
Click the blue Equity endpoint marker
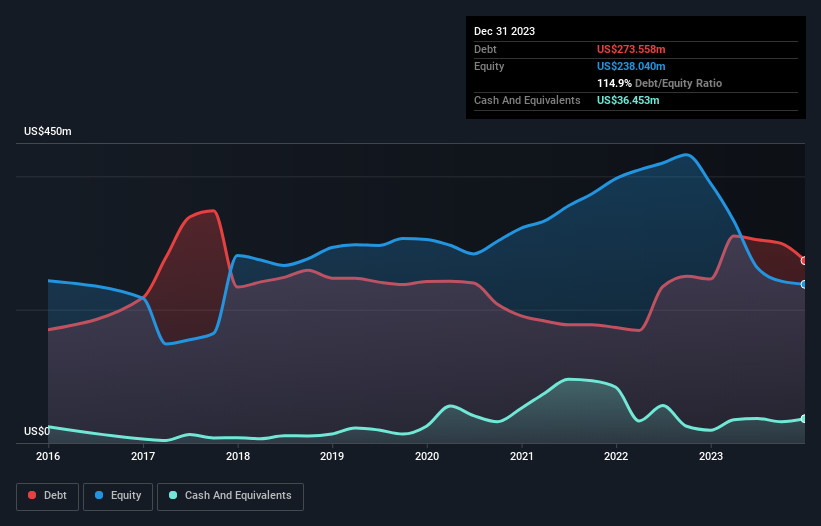click(804, 285)
